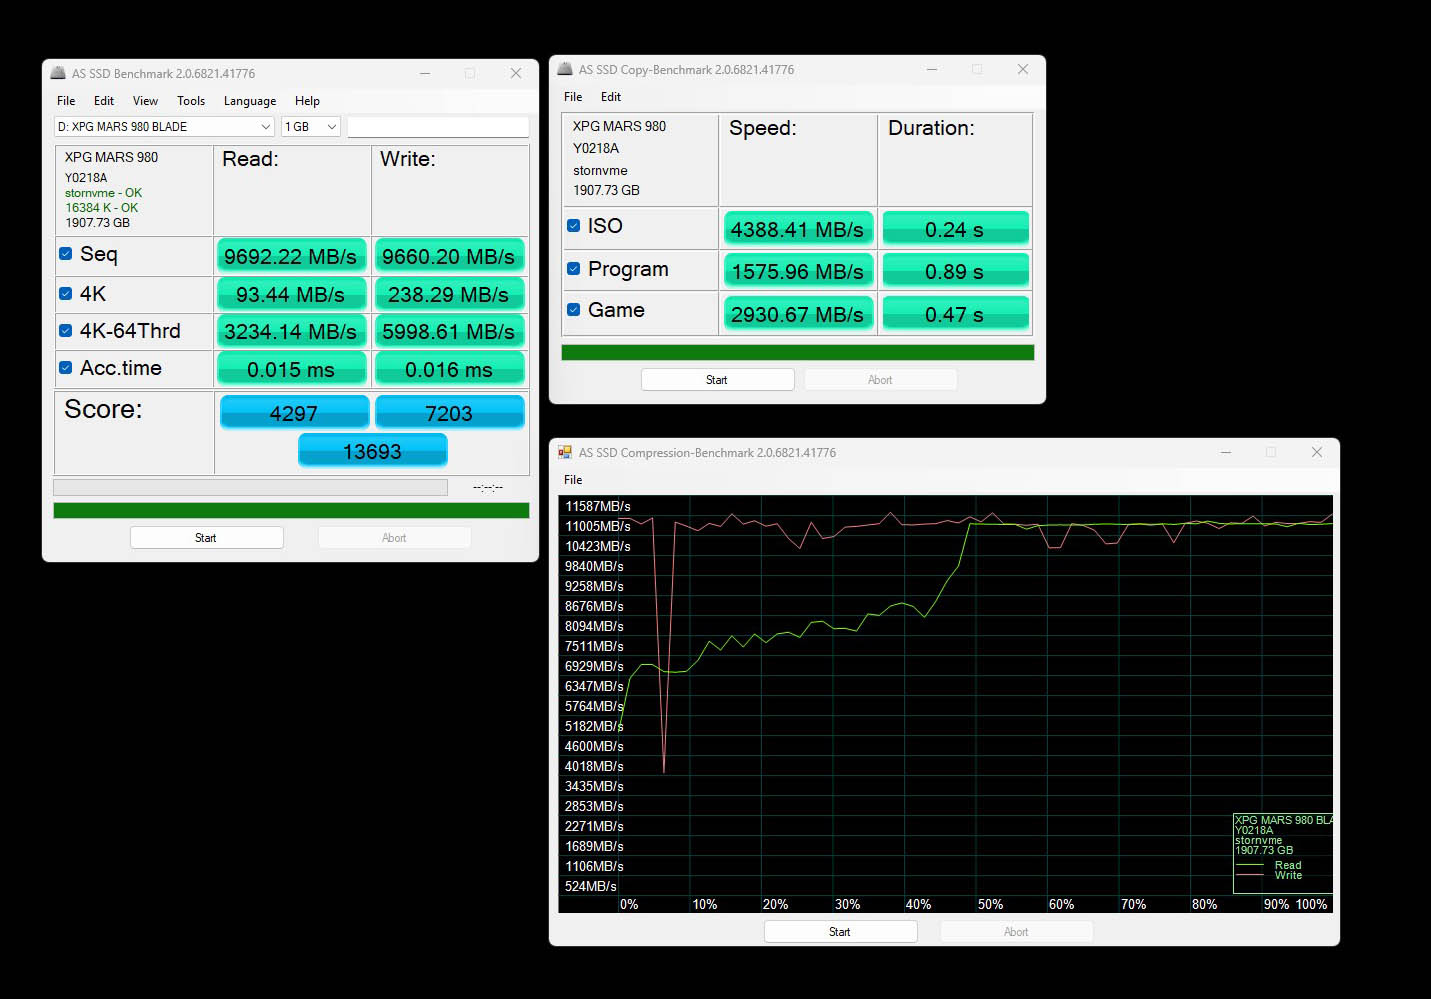Viewport: 1431px width, 999px height.
Task: Click Start in Copy-Benchmark window
Action: click(717, 380)
